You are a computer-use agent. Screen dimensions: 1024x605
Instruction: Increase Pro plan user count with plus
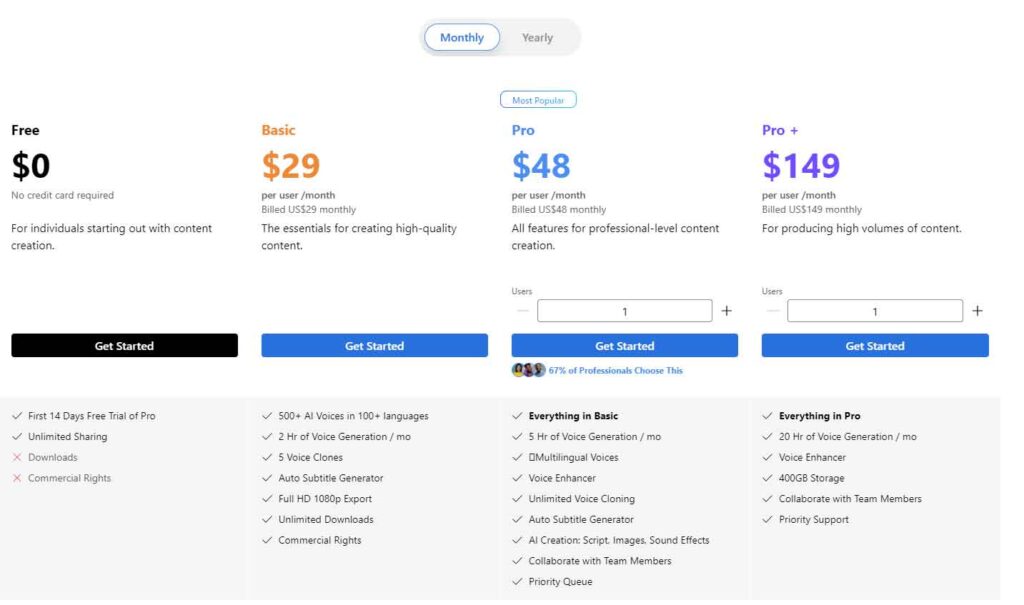[727, 311]
